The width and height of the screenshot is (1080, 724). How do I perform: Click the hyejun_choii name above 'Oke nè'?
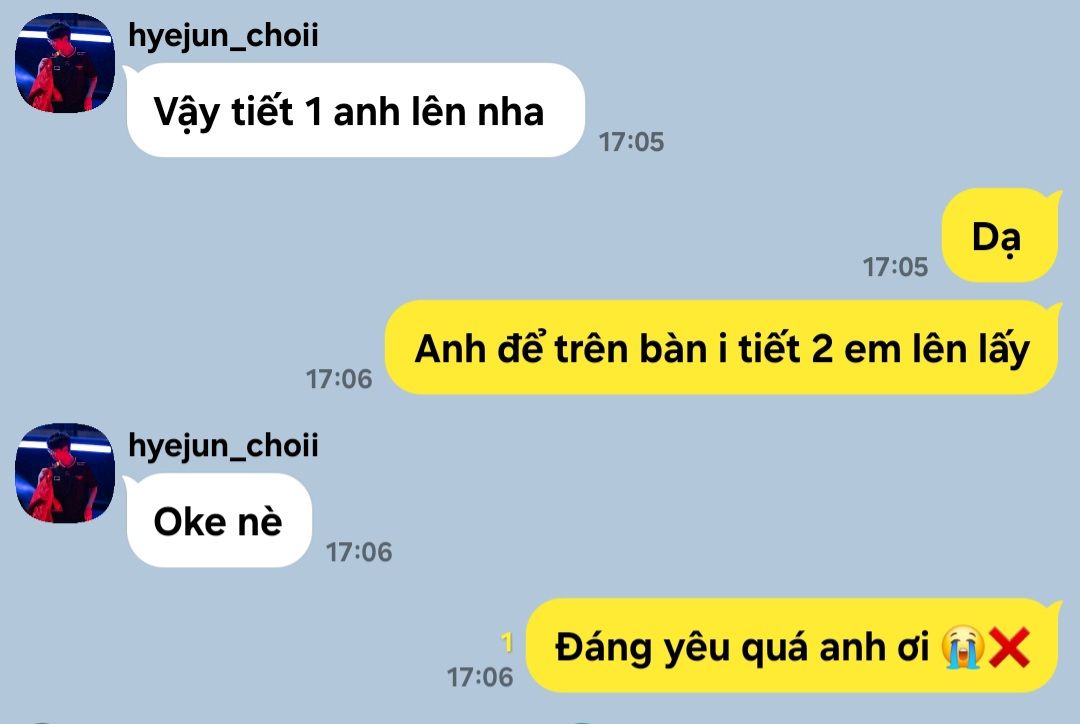[x=223, y=446]
